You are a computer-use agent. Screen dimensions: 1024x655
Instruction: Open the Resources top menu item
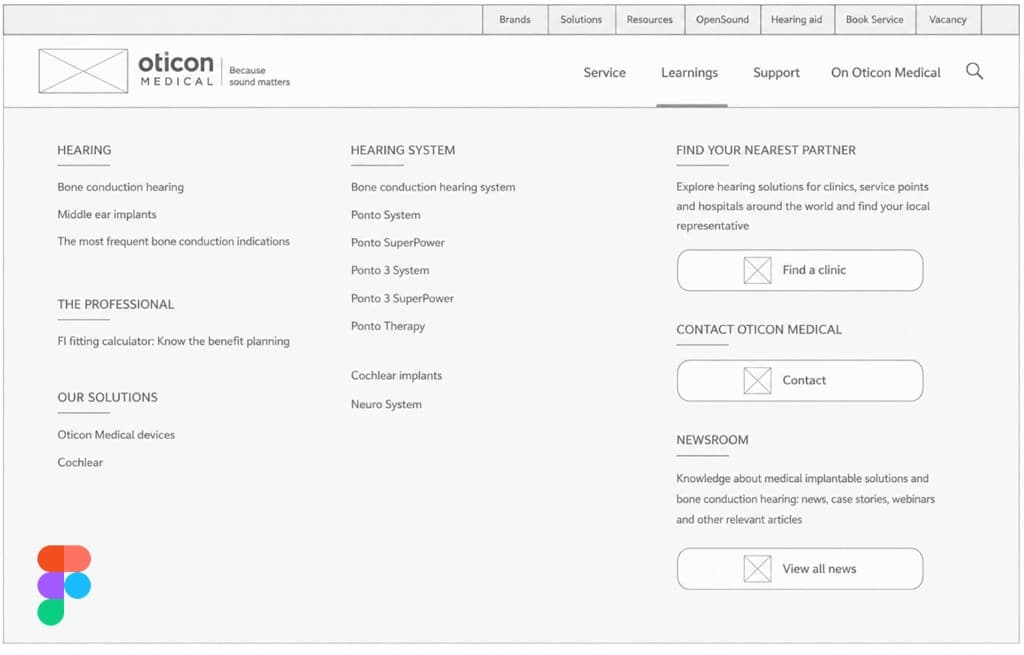(650, 20)
